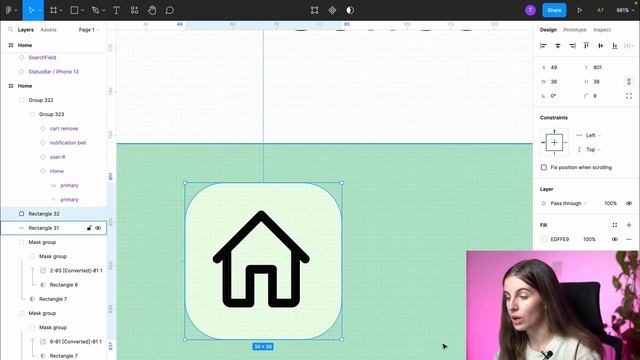Viewport: 640px width, 360px height.
Task: Open the Page 1 dropdown
Action: [x=89, y=30]
